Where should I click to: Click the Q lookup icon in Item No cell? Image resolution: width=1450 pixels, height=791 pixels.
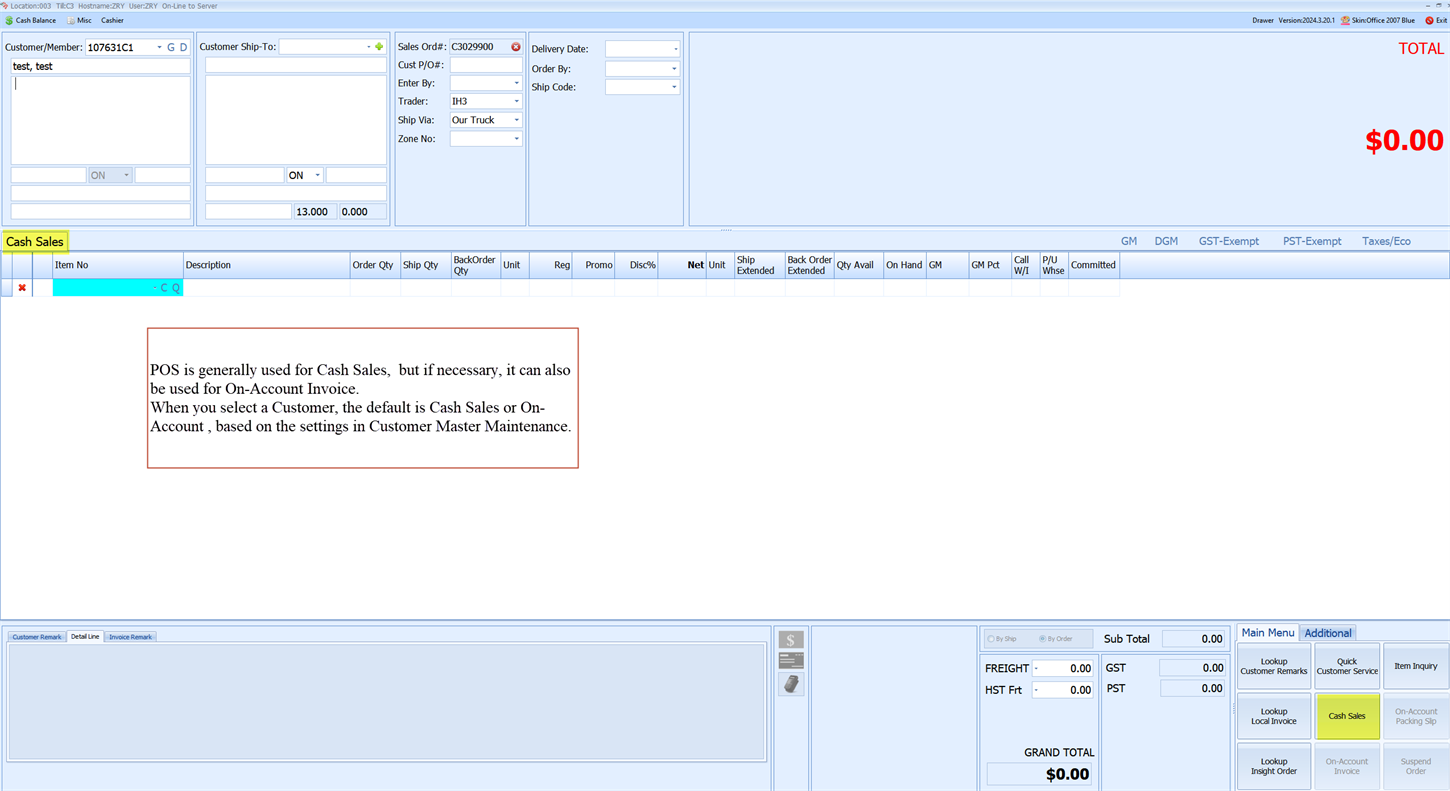tap(176, 288)
